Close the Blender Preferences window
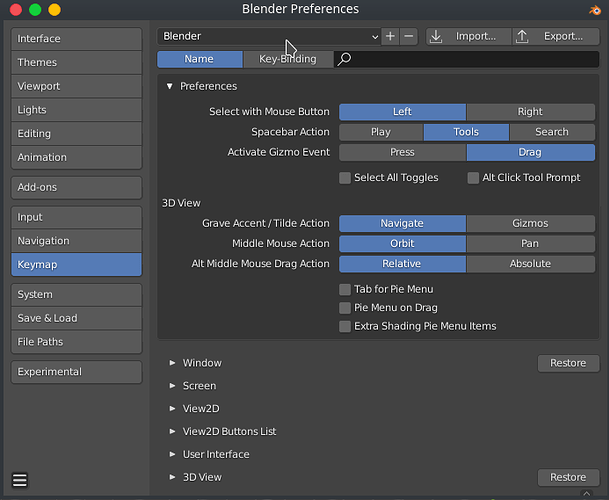Screen dimensions: 609x500 coord(16,10)
